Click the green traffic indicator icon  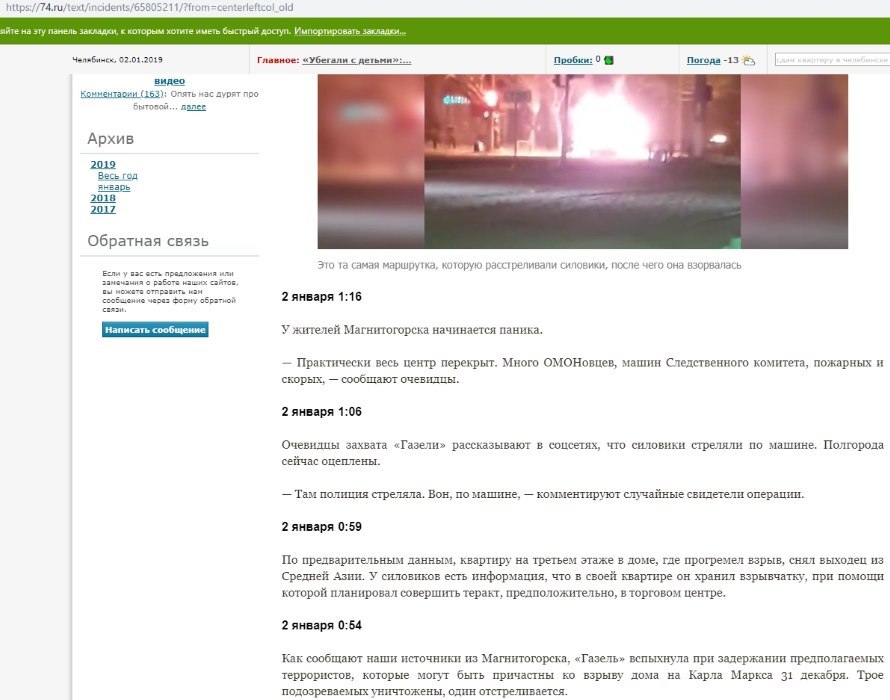pyautogui.click(x=609, y=60)
